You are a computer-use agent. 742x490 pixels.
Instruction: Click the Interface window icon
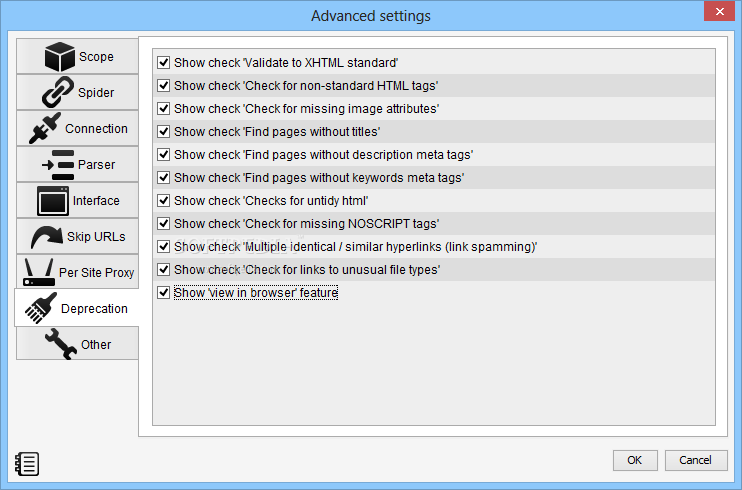pyautogui.click(x=53, y=201)
